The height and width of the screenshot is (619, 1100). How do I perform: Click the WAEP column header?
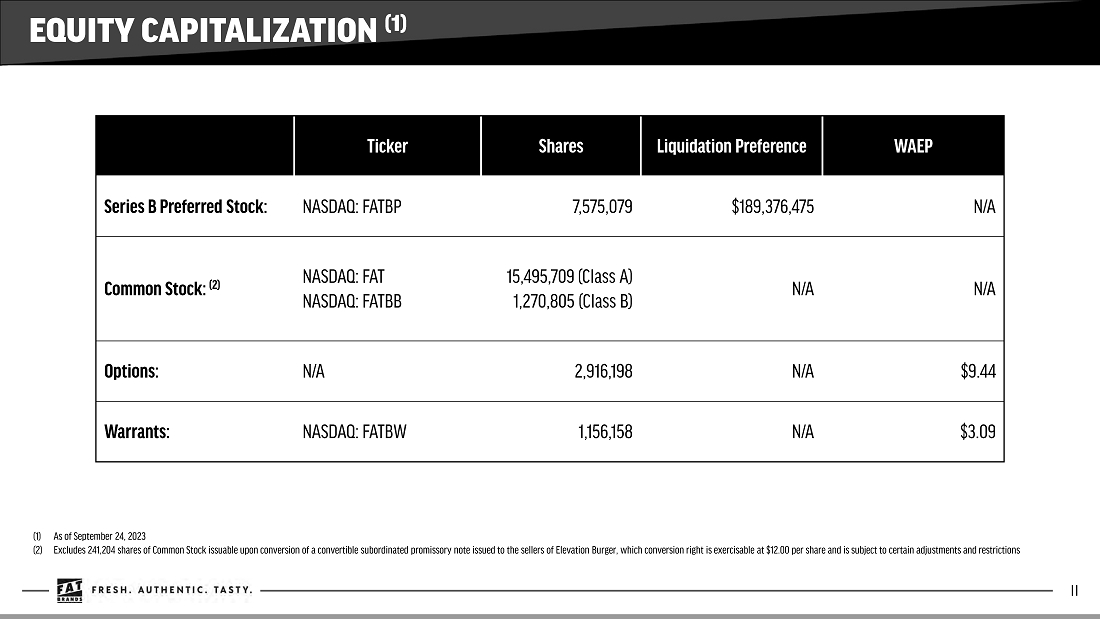pos(912,146)
